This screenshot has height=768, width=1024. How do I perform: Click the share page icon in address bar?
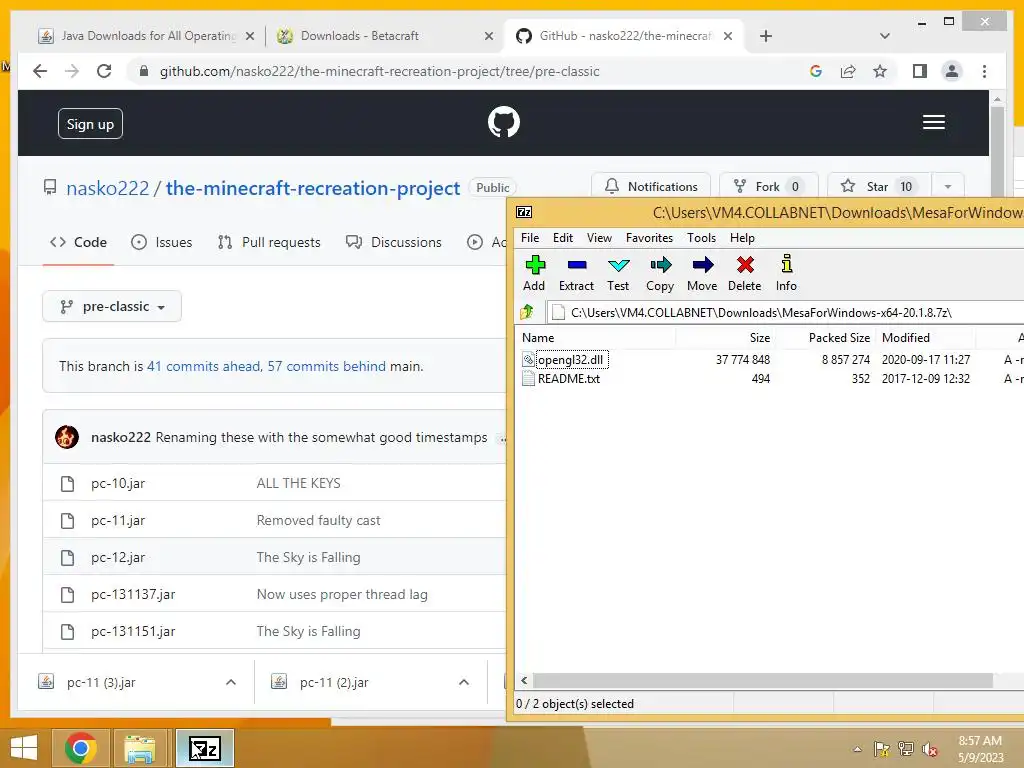848,71
